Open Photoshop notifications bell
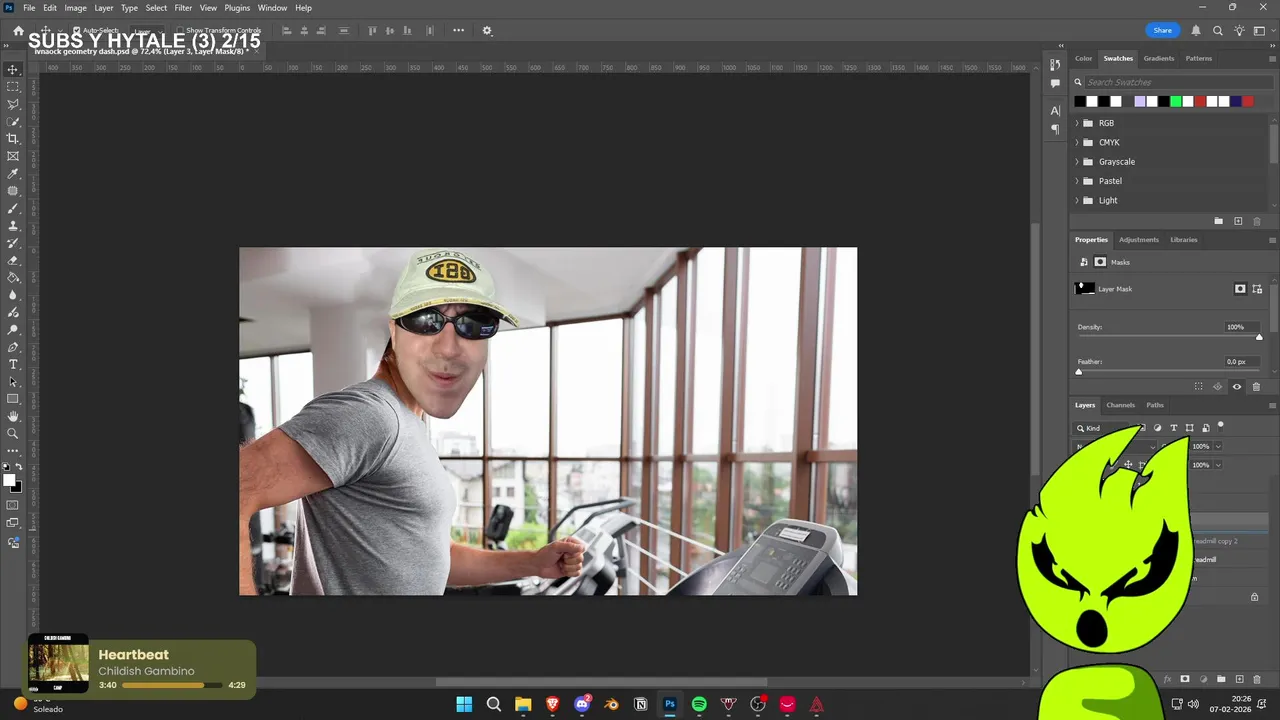This screenshot has height=720, width=1280. point(1196,30)
